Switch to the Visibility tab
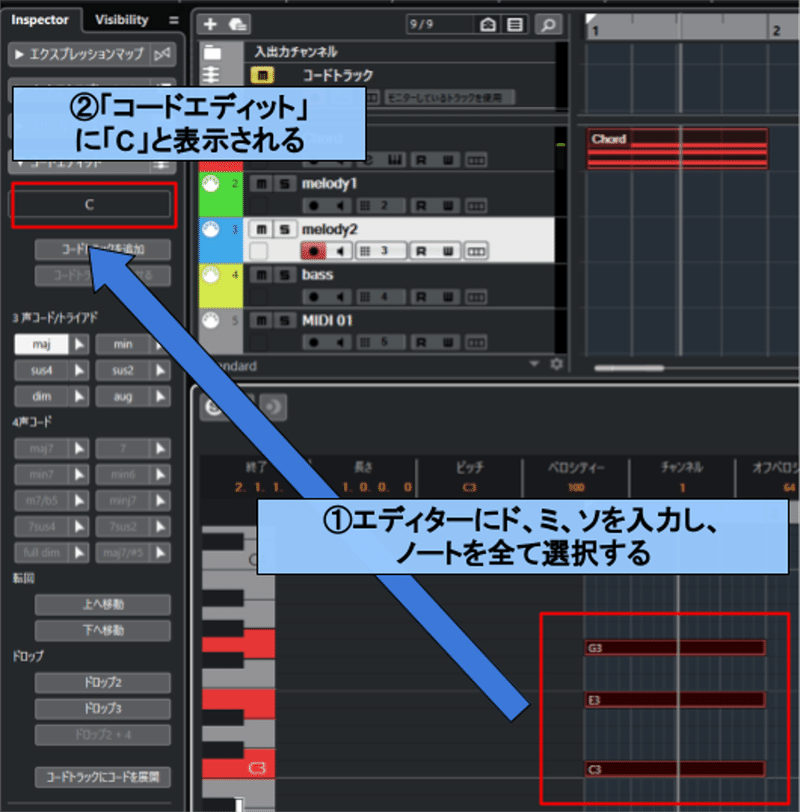 click(x=122, y=20)
